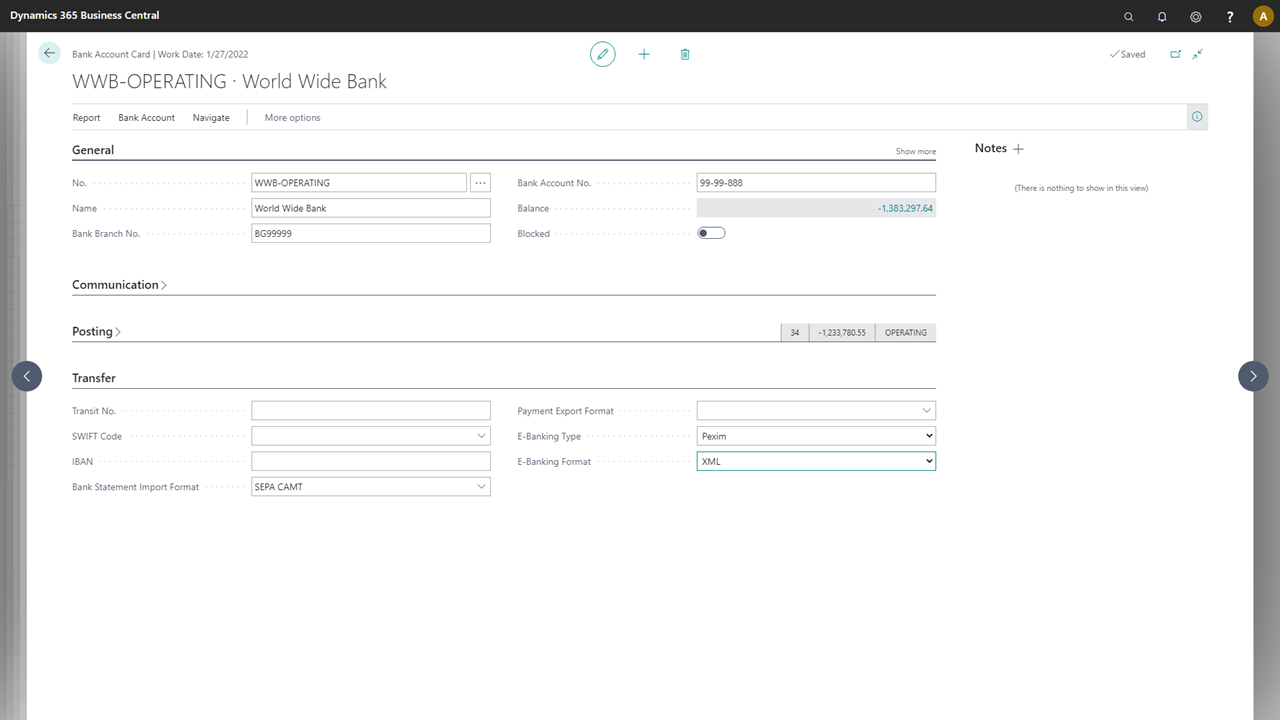Image resolution: width=1280 pixels, height=720 pixels.
Task: Add a new note with plus icon
Action: tap(1019, 149)
